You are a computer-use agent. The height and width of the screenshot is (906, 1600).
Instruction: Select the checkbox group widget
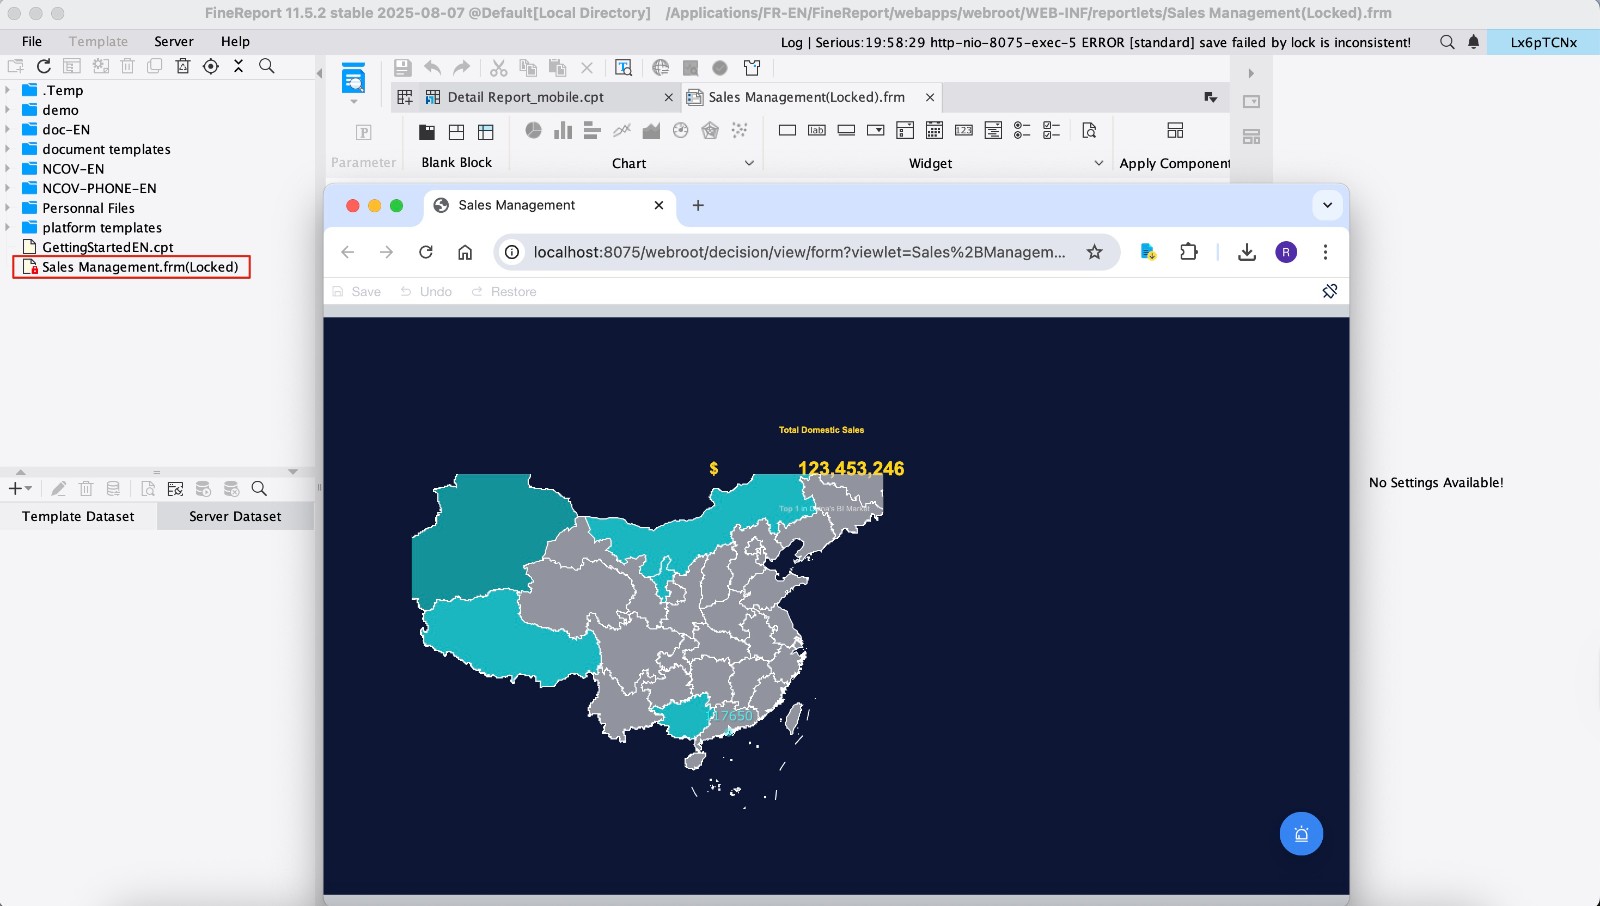click(x=1051, y=131)
